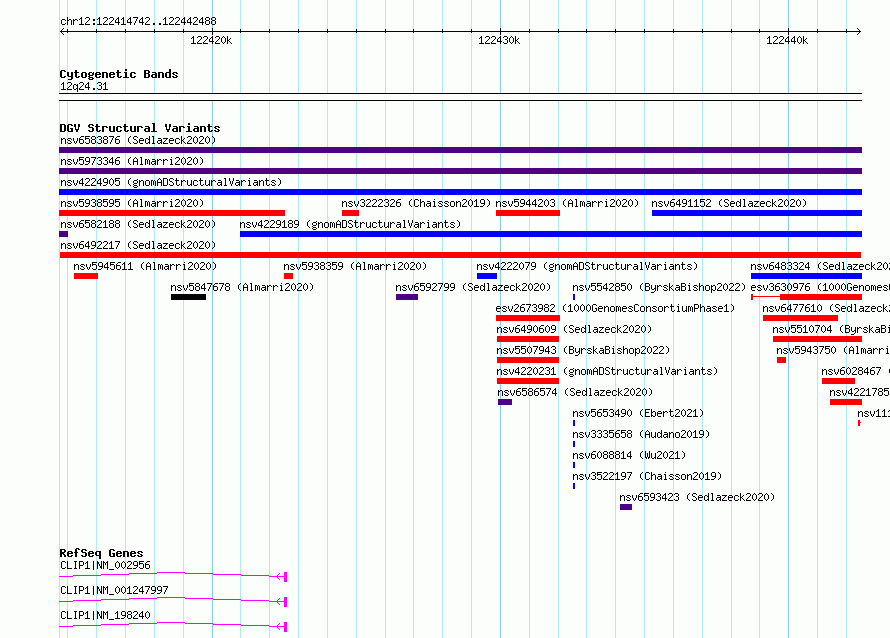Viewport: 890px width, 638px height.
Task: Click the right arrow on the ruler
Action: [859, 31]
